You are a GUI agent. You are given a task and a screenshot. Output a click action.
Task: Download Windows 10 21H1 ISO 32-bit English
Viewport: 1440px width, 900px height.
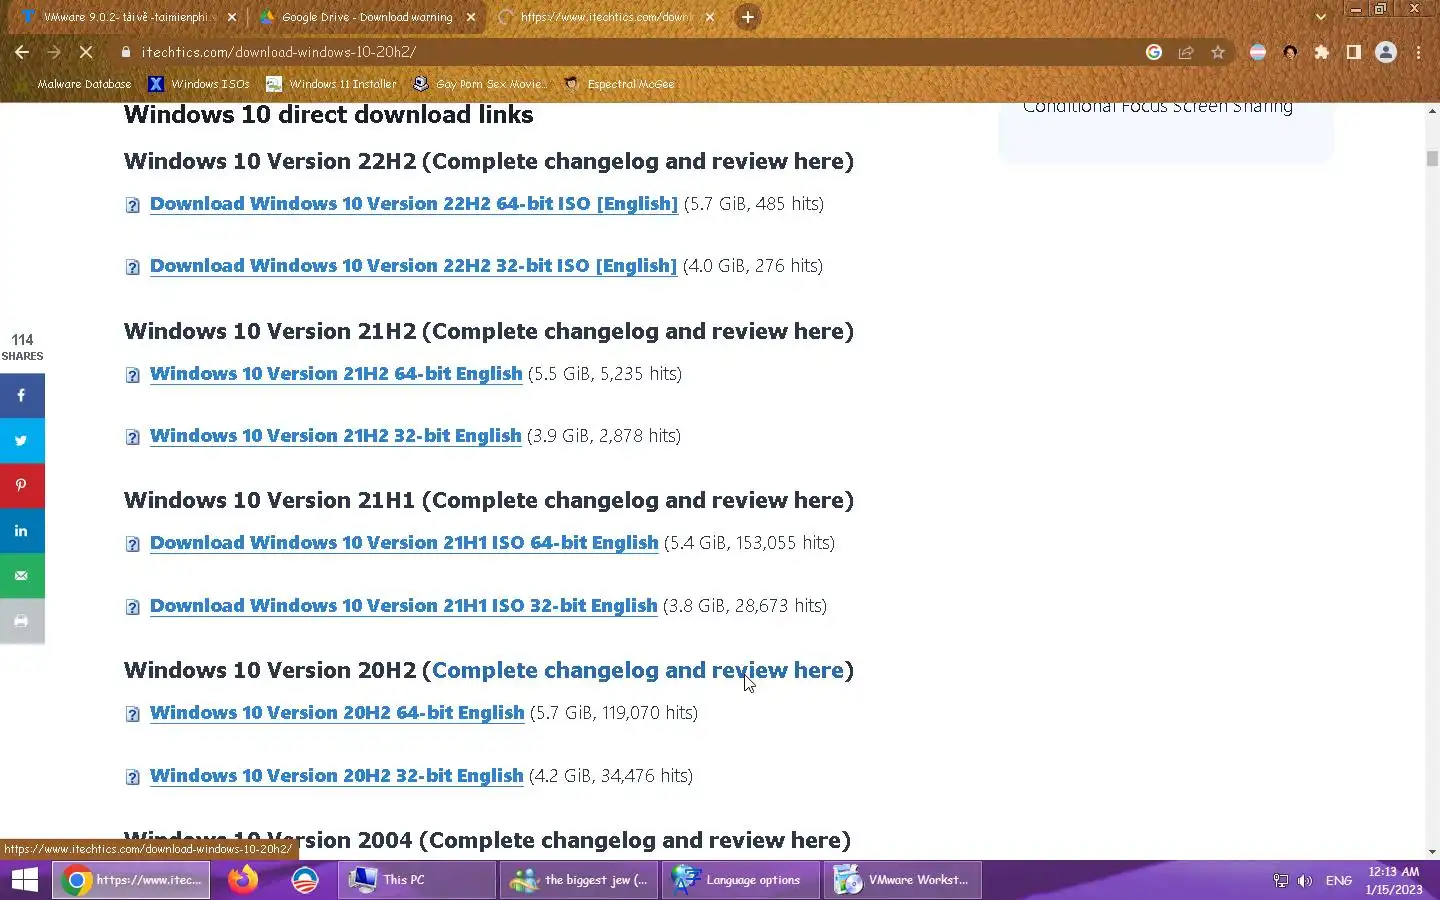[403, 606]
